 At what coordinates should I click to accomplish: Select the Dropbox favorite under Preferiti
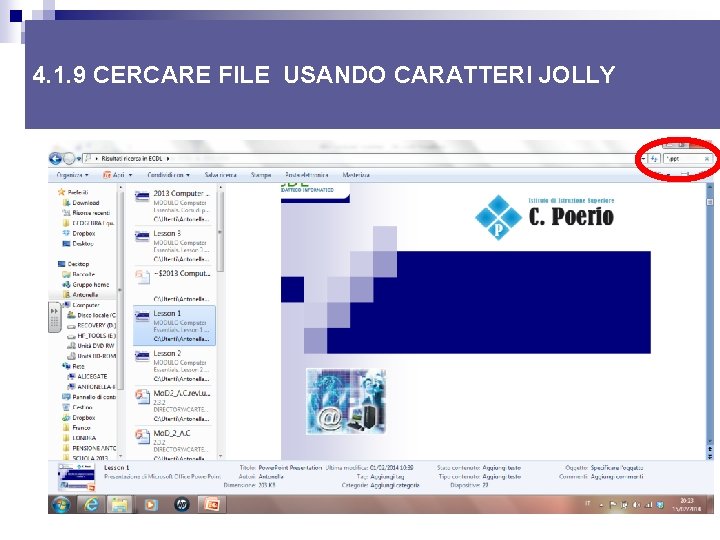click(79, 233)
